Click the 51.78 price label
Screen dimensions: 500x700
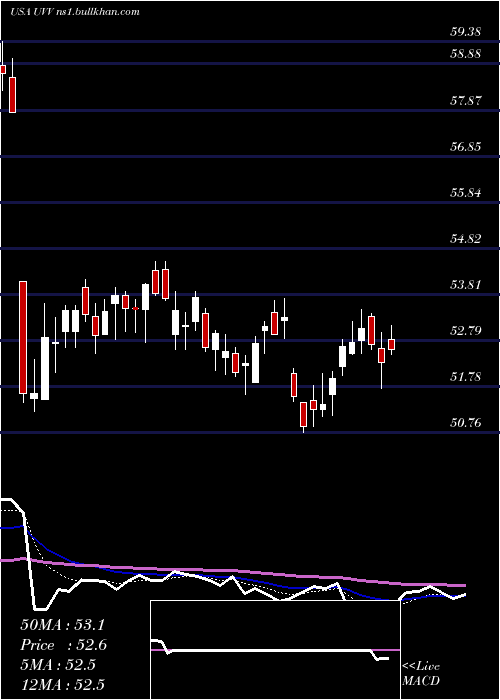pyautogui.click(x=465, y=376)
